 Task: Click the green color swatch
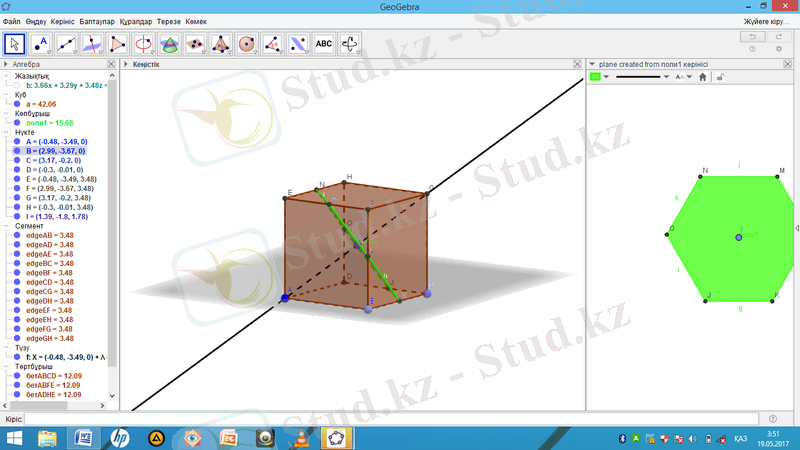click(595, 76)
